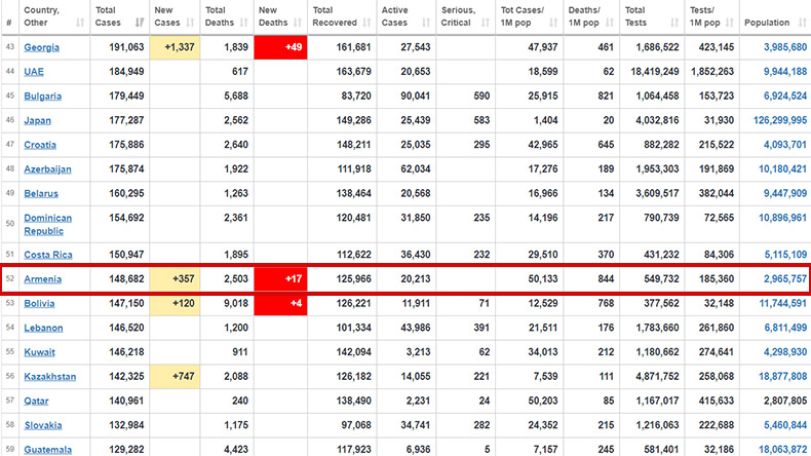Select Bolivia's new cases cell +120
This screenshot has width=811, height=456.
(175, 303)
